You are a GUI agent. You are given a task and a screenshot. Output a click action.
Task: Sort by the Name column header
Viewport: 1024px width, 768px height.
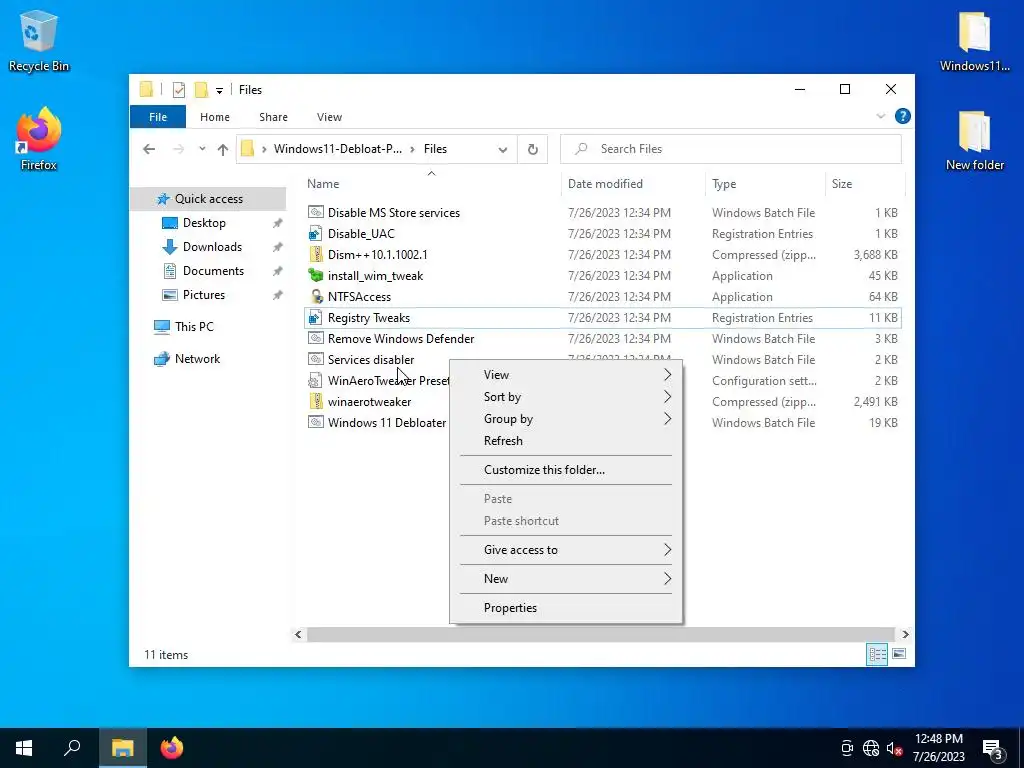431,184
